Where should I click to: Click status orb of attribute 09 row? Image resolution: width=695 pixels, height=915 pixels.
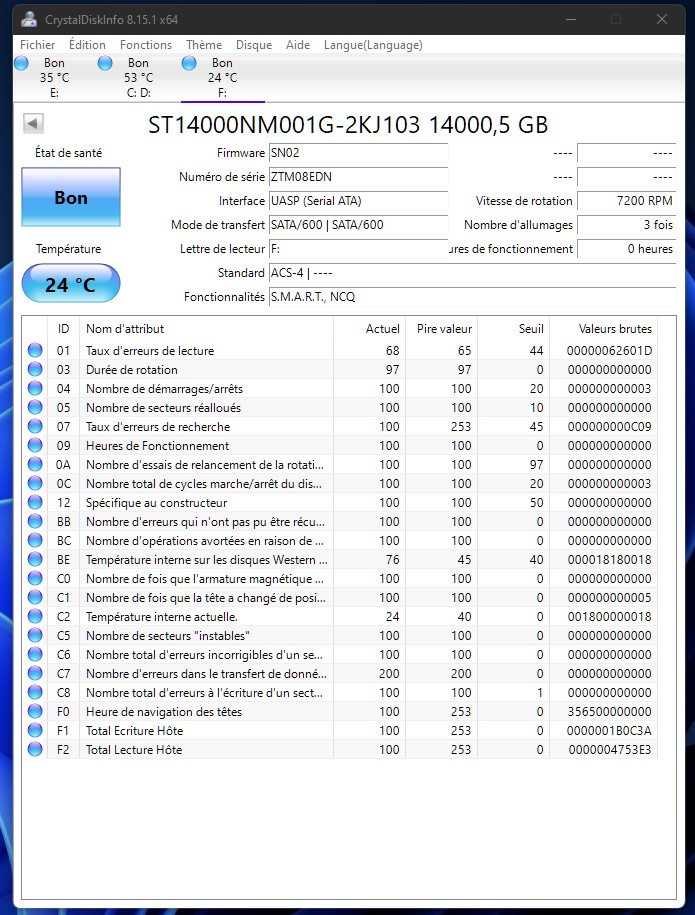[35, 445]
